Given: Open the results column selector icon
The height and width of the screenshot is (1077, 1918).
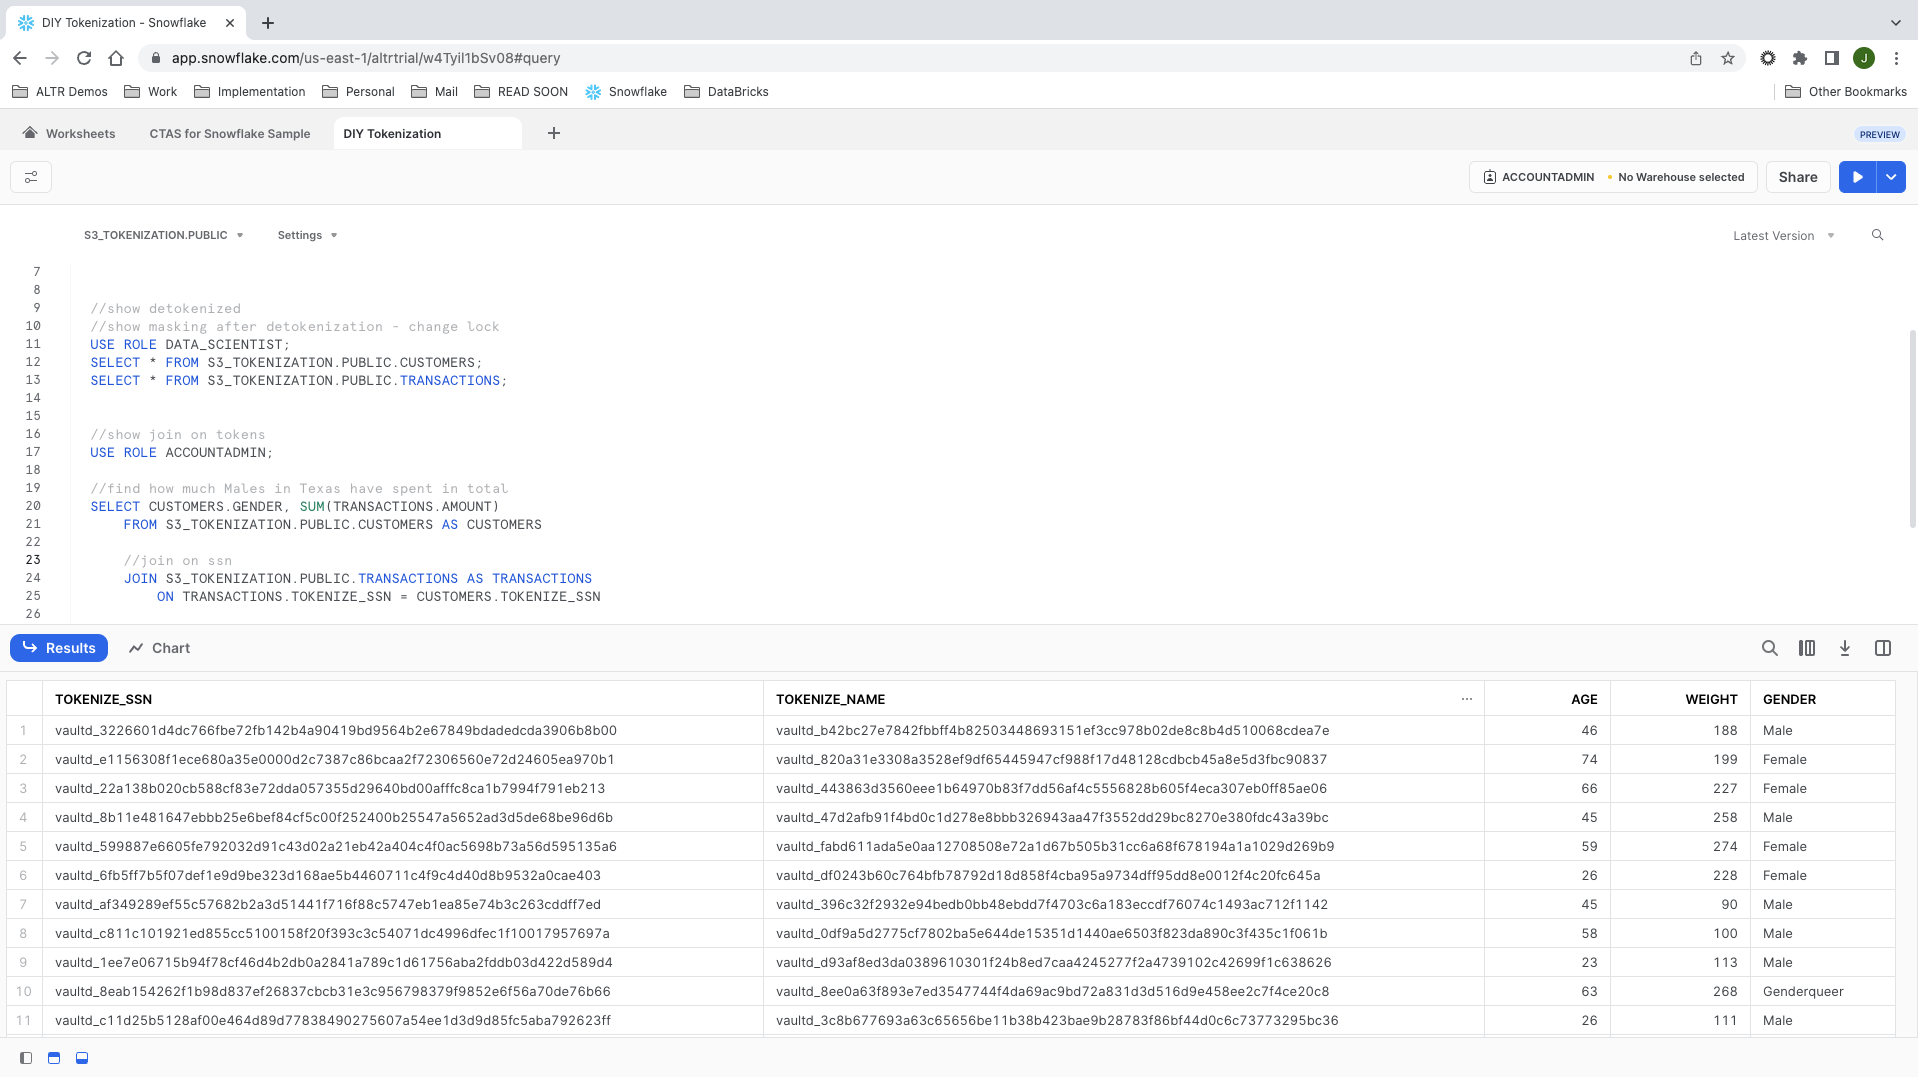Looking at the screenshot, I should pyautogui.click(x=1806, y=648).
